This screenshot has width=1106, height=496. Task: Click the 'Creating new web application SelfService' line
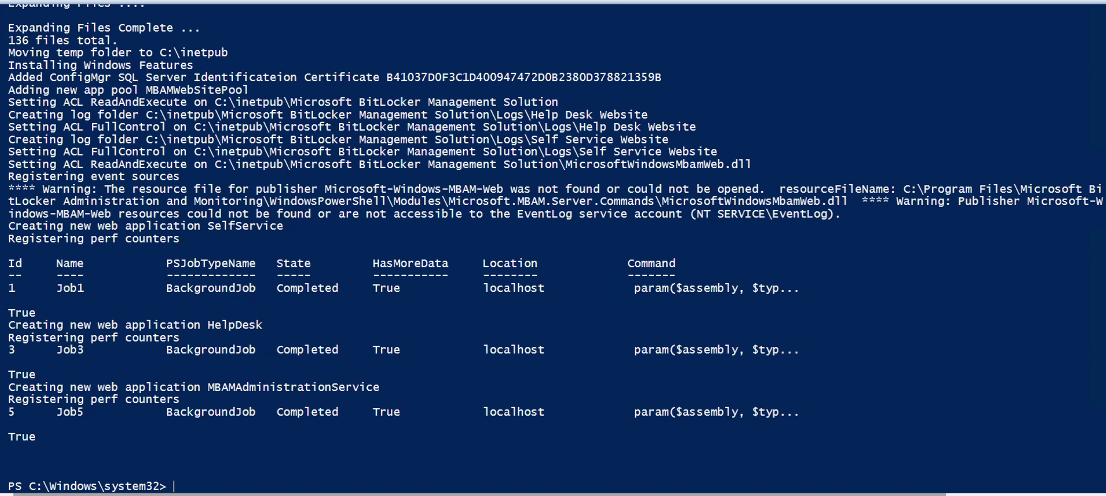145,226
